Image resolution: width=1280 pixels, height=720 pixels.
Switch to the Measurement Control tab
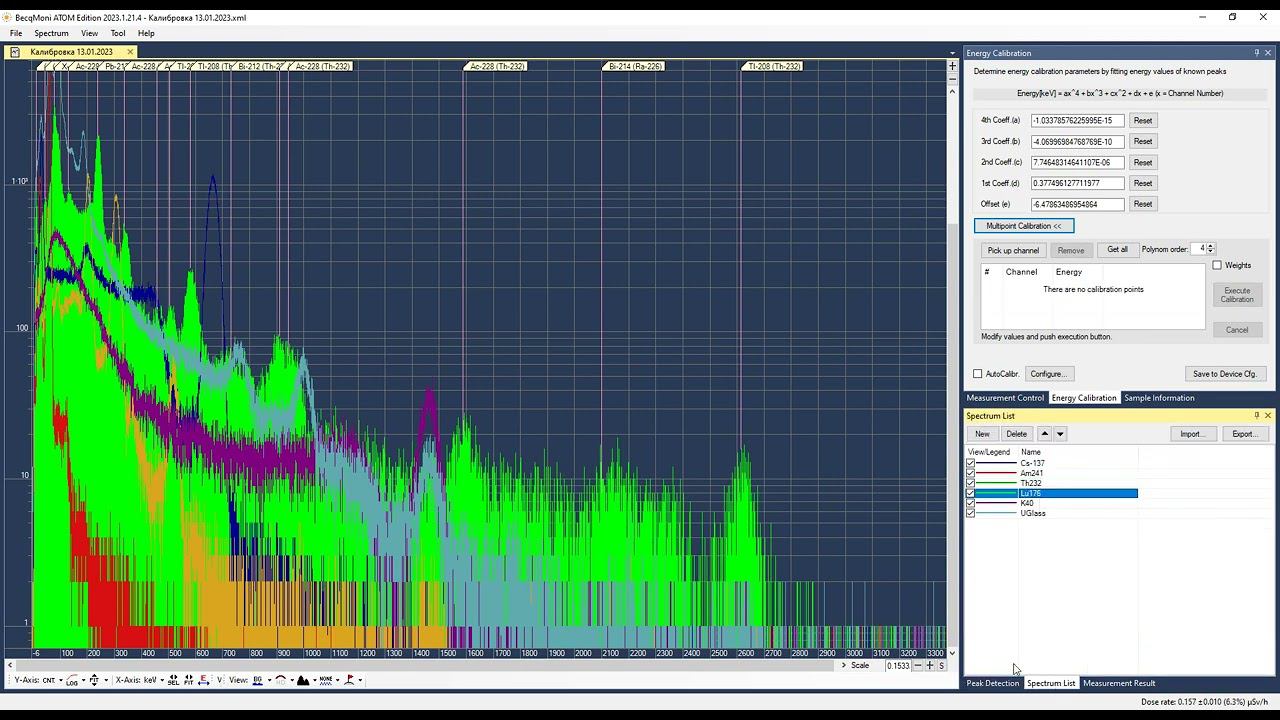pos(1005,398)
